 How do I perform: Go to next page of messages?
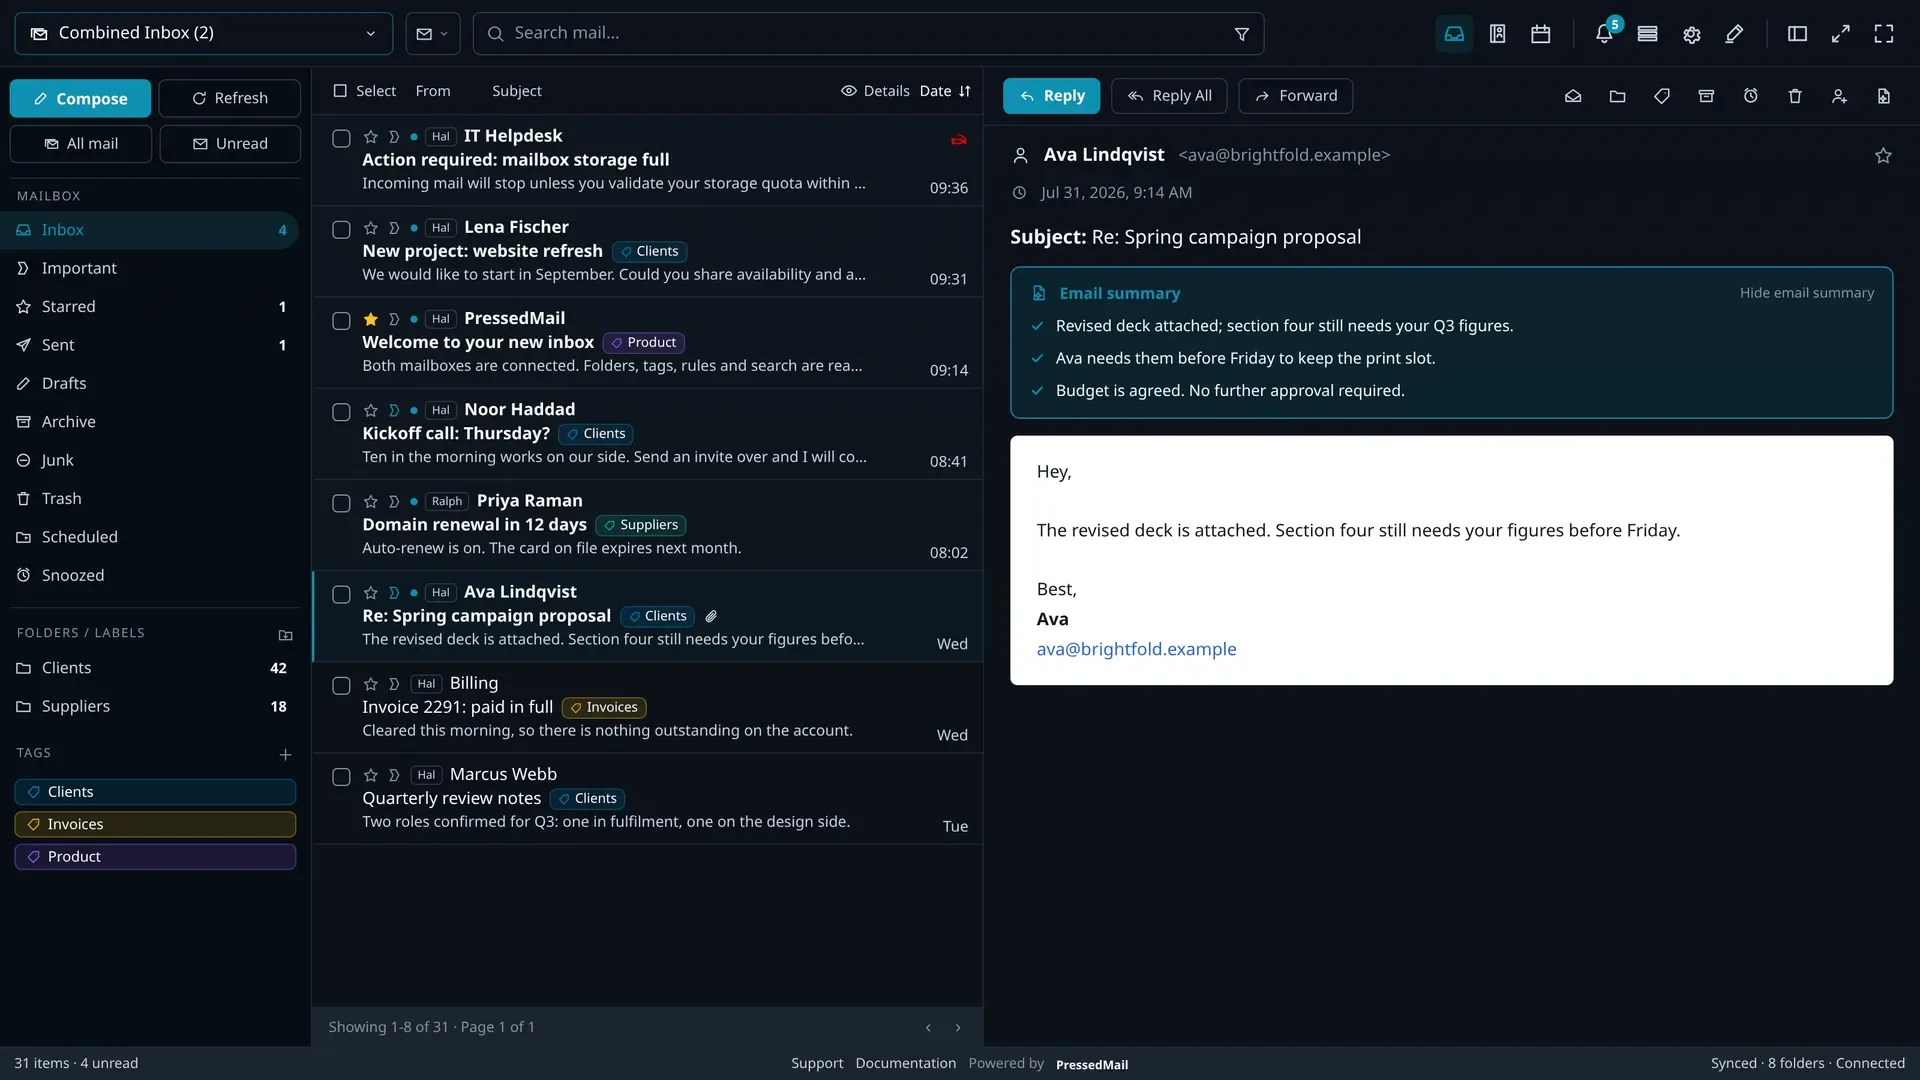pos(958,1027)
